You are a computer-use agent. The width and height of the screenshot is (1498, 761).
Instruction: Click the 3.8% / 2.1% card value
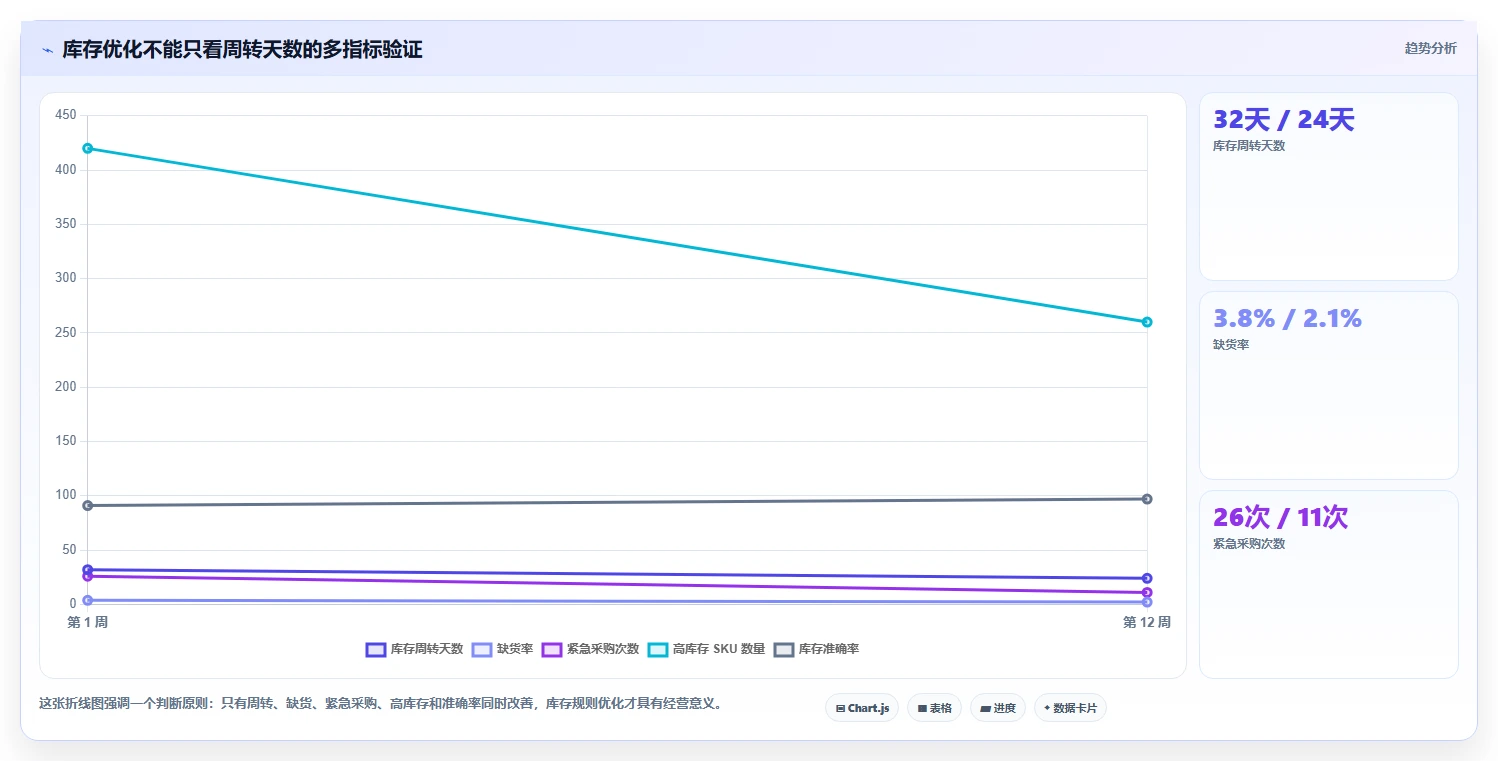coord(1287,319)
